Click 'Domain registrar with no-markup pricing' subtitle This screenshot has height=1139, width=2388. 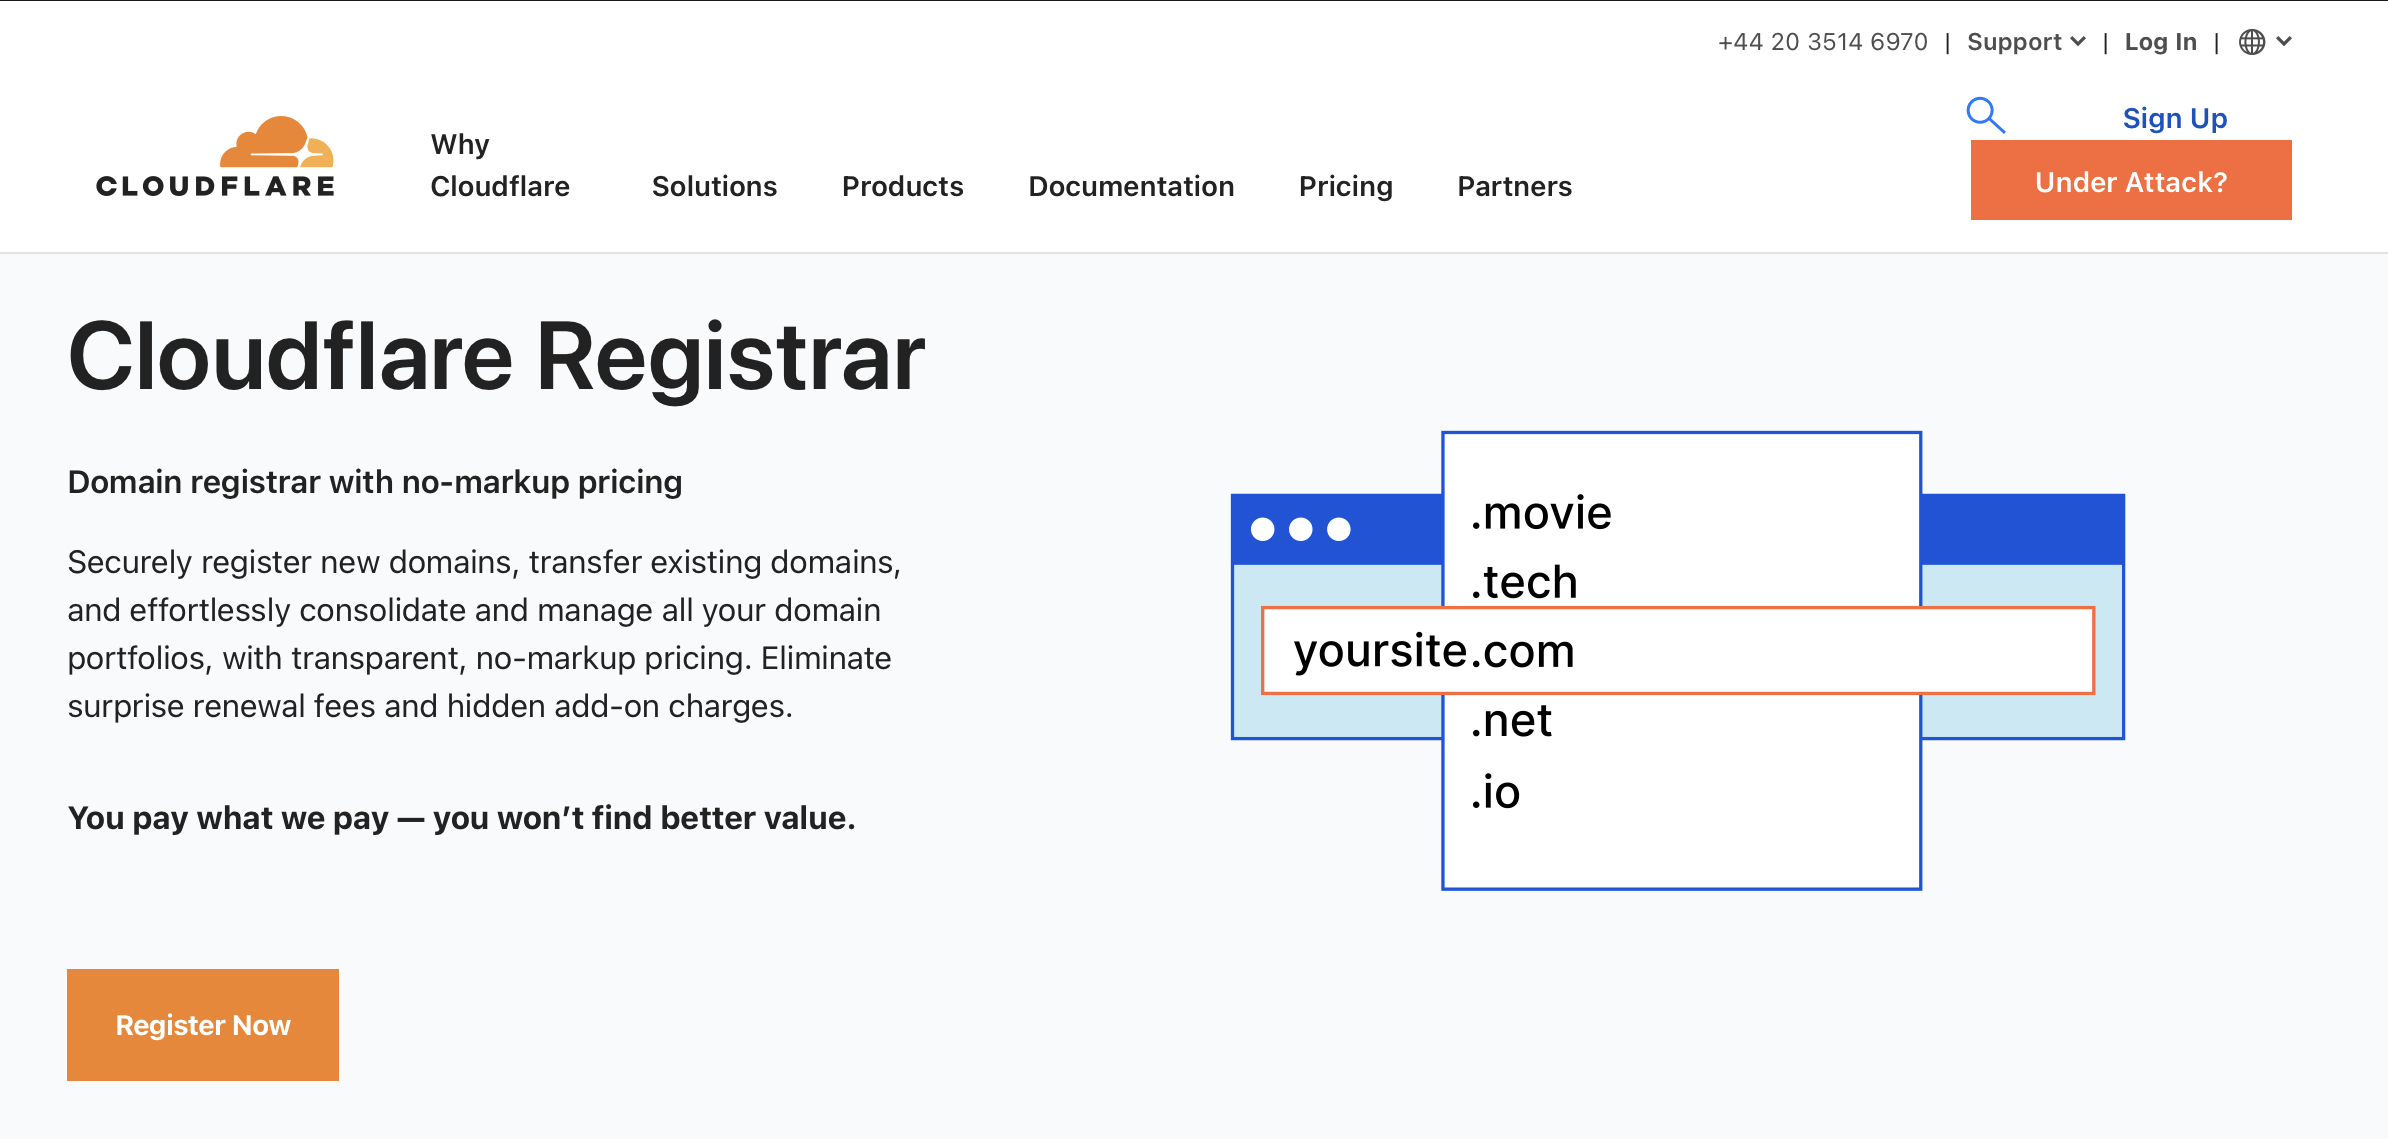coord(375,482)
